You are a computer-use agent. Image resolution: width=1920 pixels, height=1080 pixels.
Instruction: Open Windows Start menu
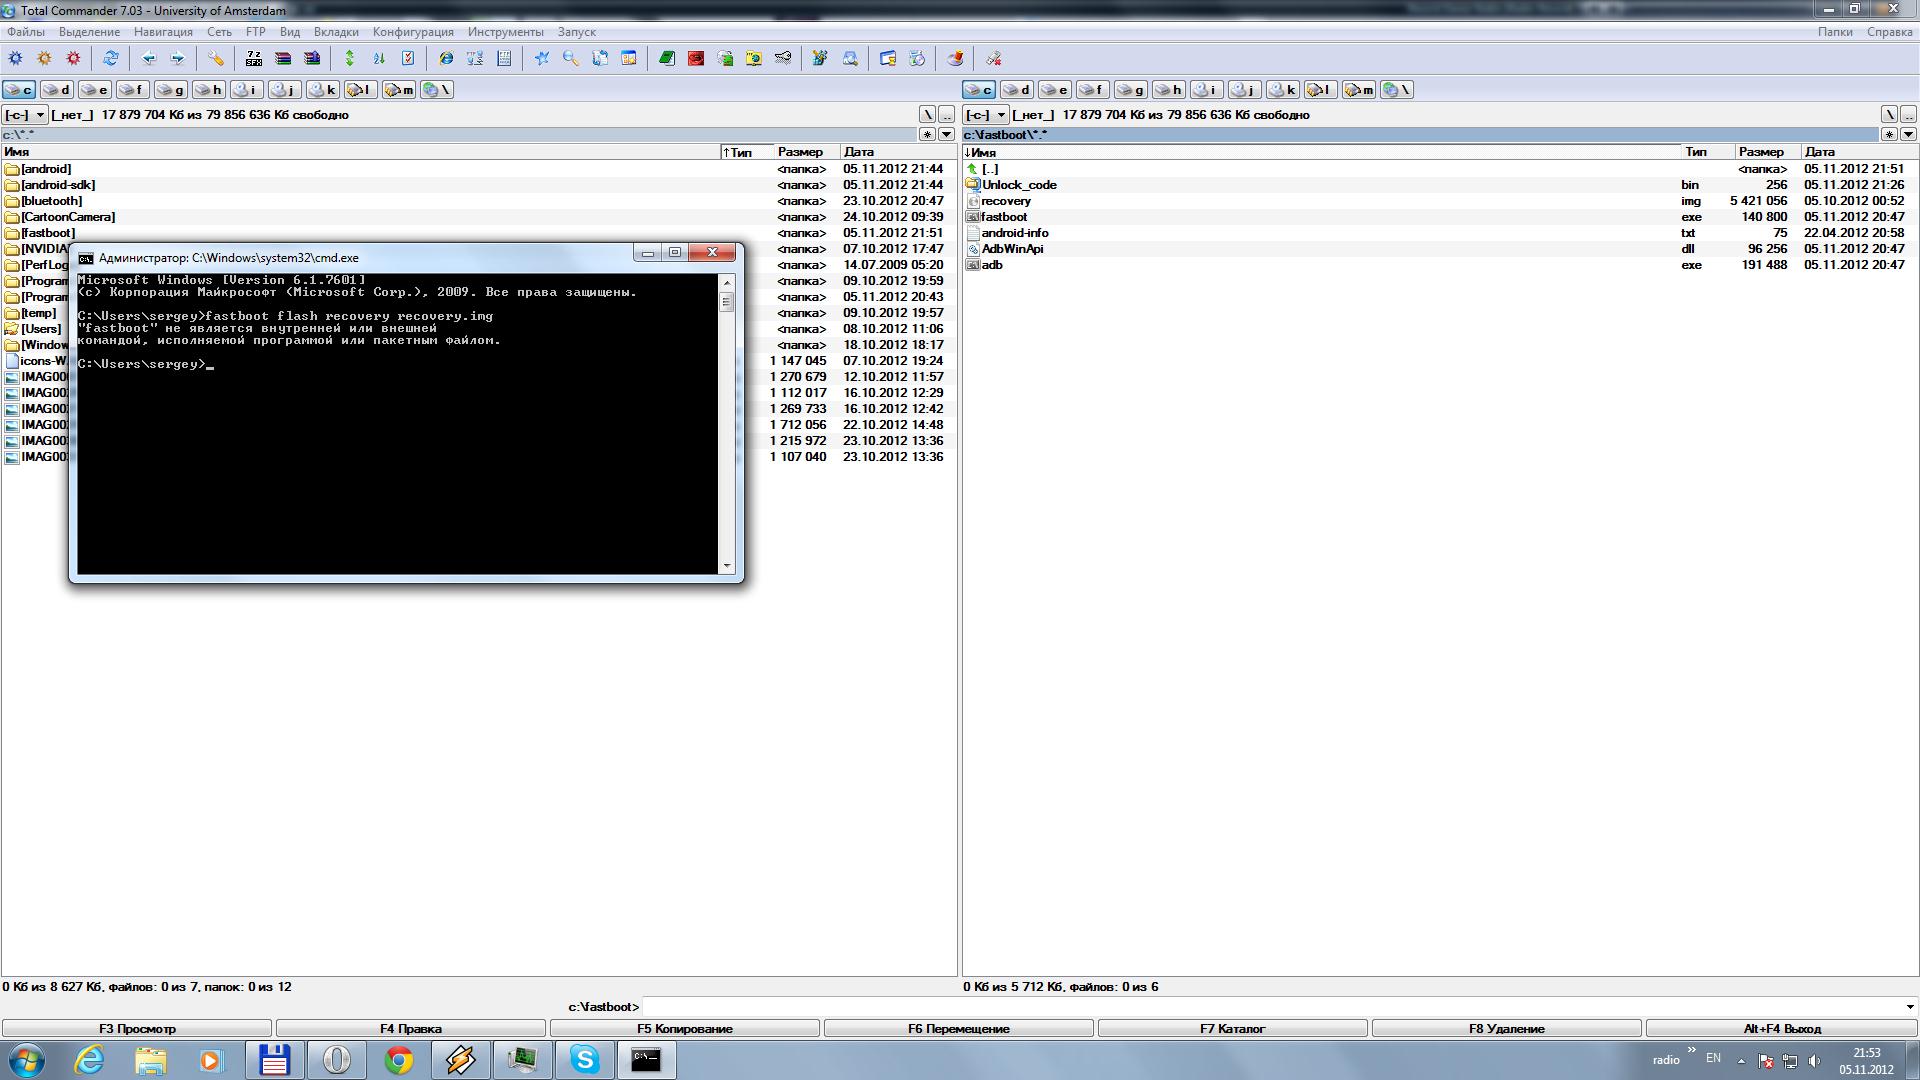[26, 1060]
